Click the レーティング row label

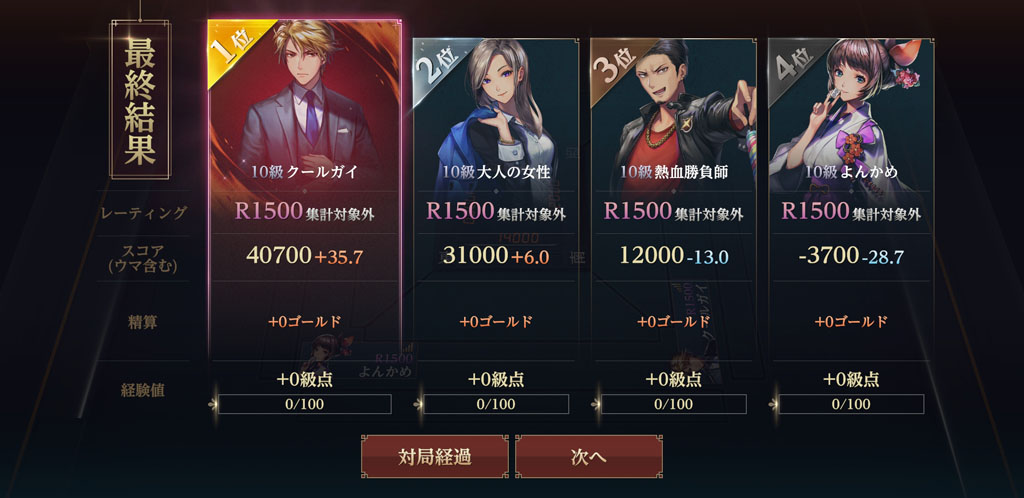144,213
